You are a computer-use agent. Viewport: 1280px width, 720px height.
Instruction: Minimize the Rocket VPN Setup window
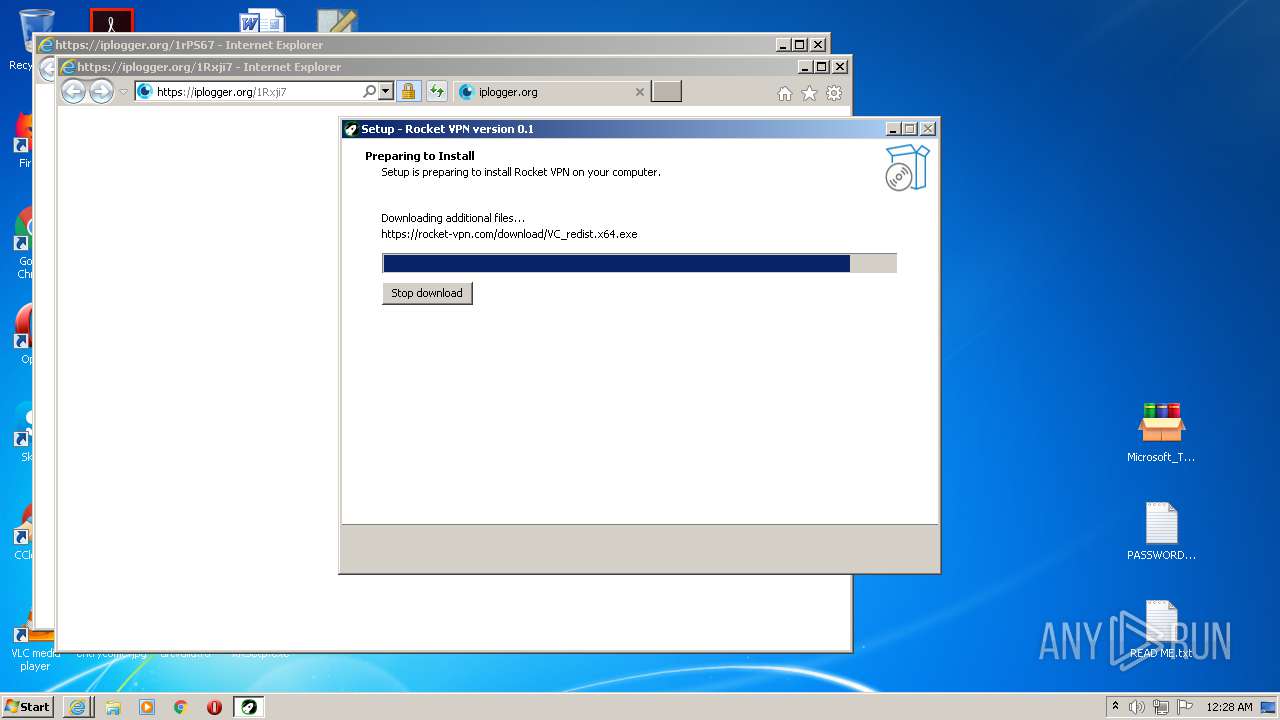tap(893, 129)
